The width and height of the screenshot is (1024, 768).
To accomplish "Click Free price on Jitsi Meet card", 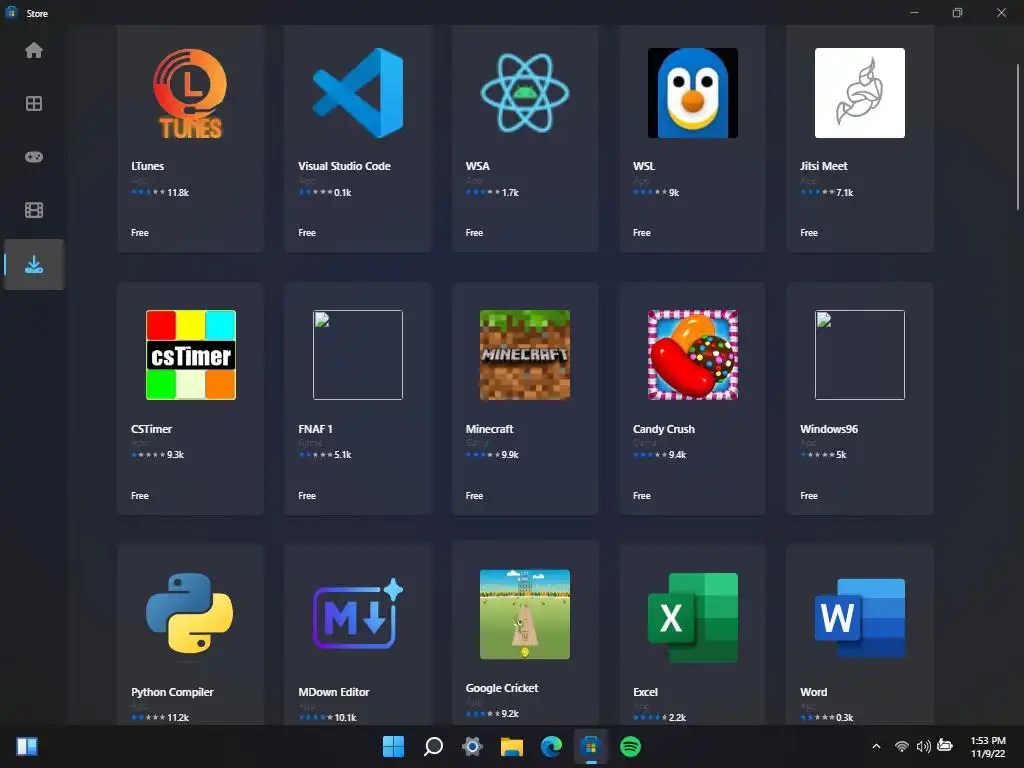I will pos(808,232).
